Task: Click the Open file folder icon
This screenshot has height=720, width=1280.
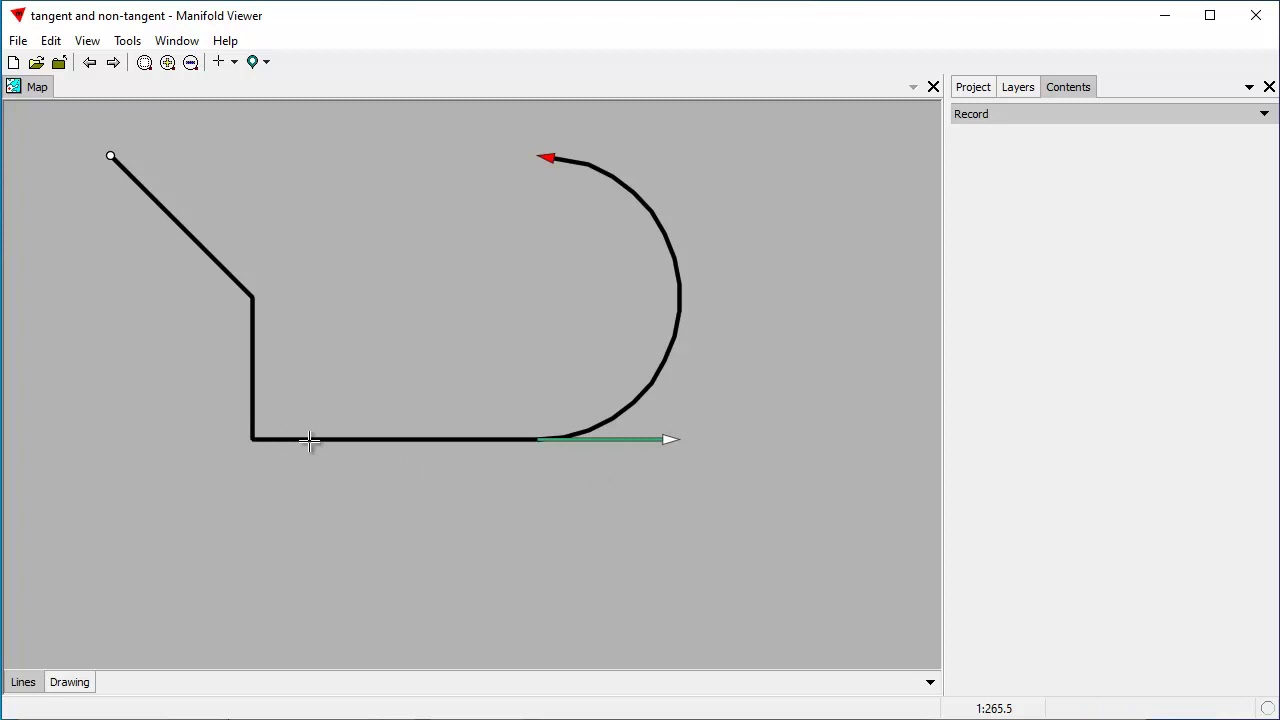Action: pos(36,62)
